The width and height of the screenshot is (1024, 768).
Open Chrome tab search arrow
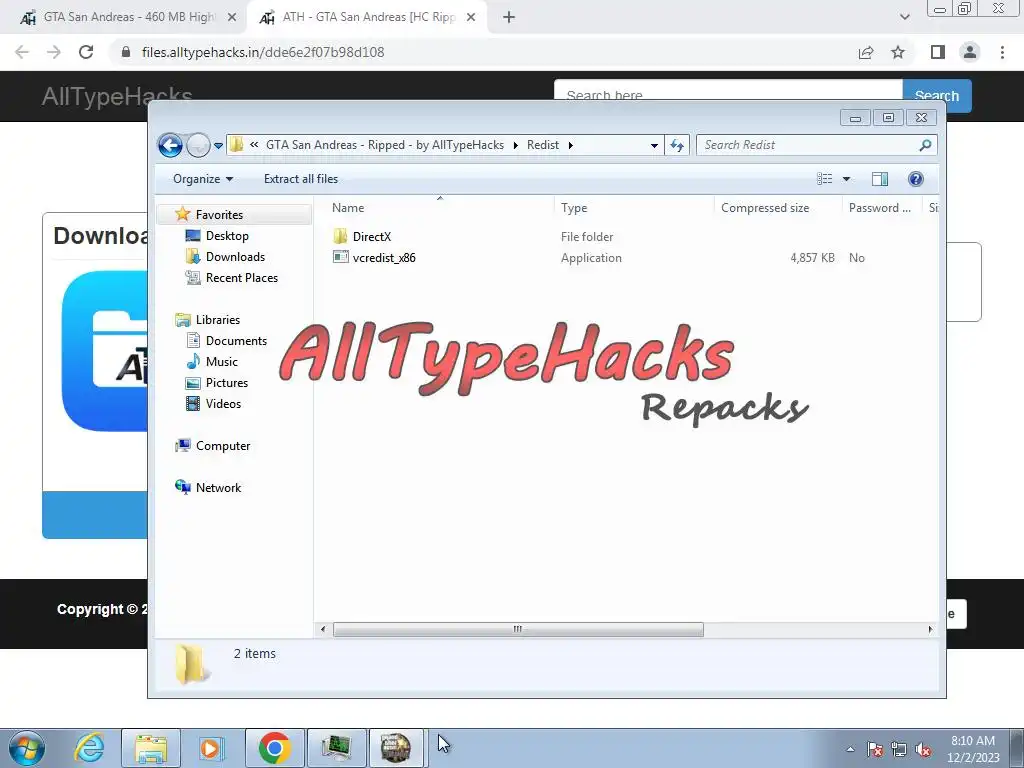[x=904, y=18]
